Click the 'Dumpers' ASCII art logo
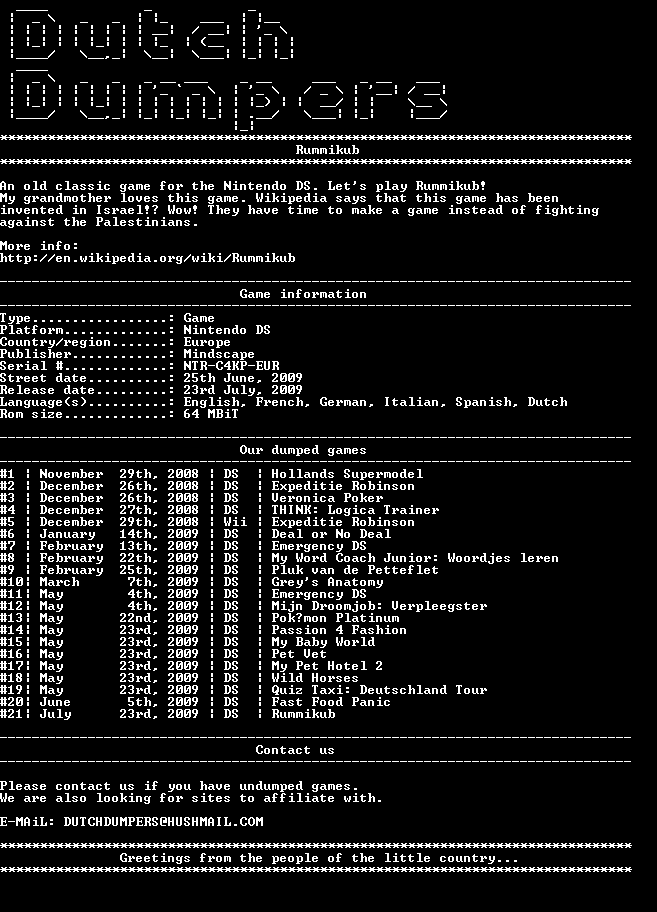The image size is (657, 912). (229, 99)
